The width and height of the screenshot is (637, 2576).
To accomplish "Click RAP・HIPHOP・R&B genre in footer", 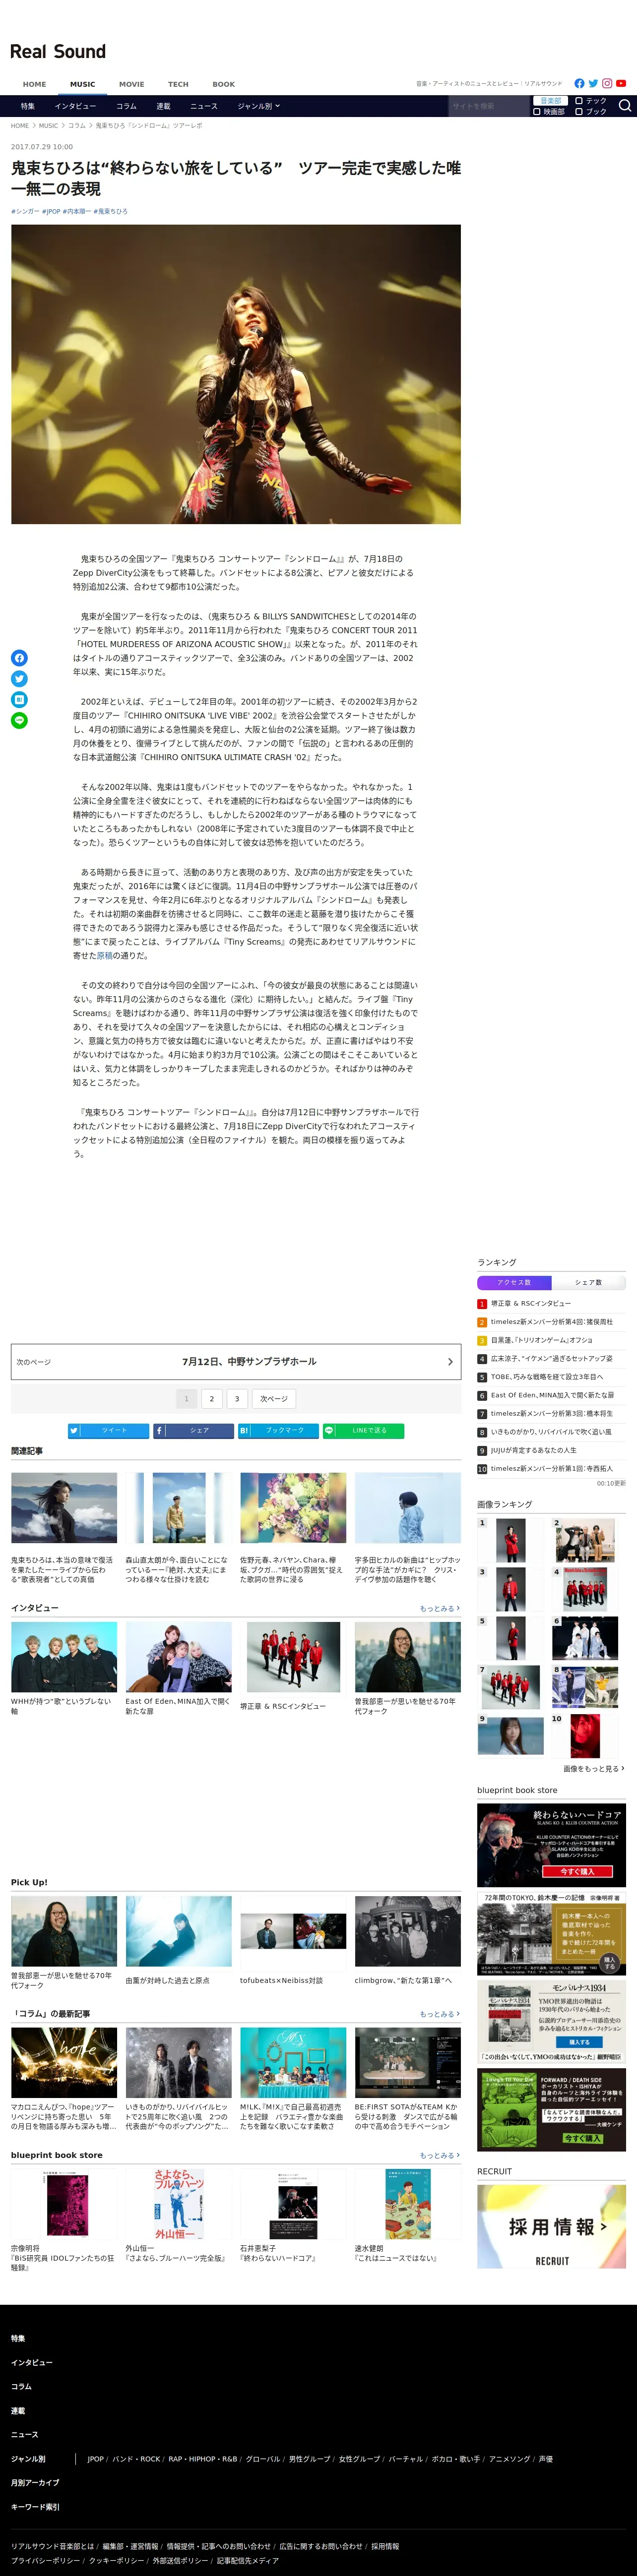I will coord(203,2458).
